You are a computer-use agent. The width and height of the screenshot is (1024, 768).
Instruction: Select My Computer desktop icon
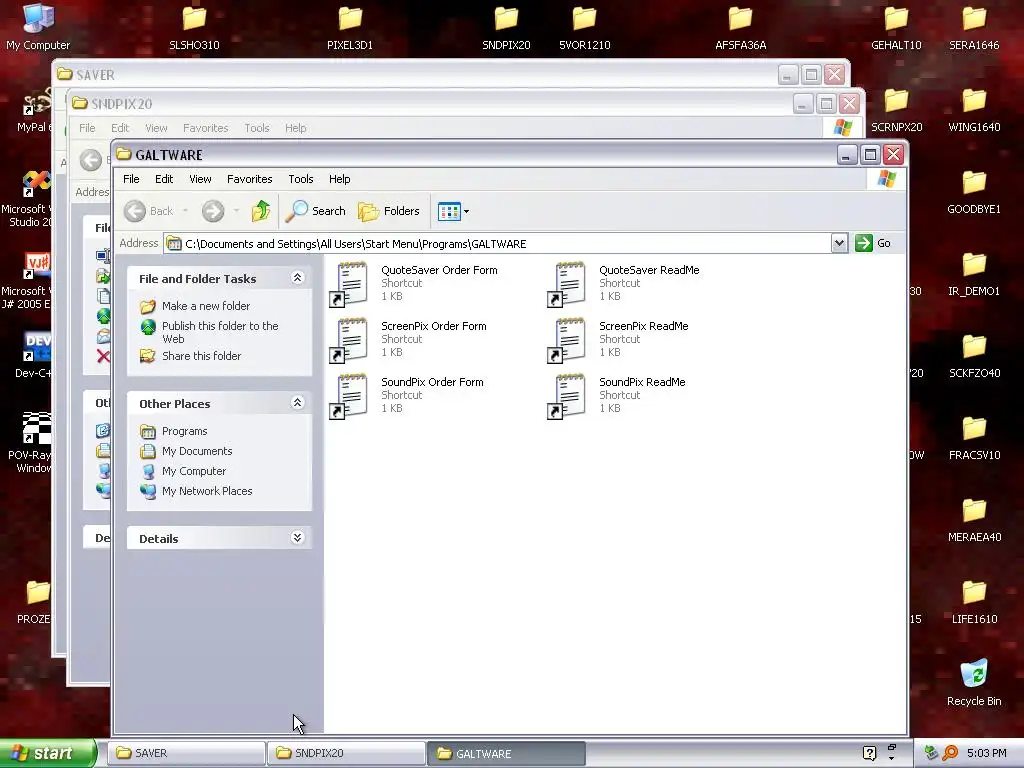coord(38,27)
